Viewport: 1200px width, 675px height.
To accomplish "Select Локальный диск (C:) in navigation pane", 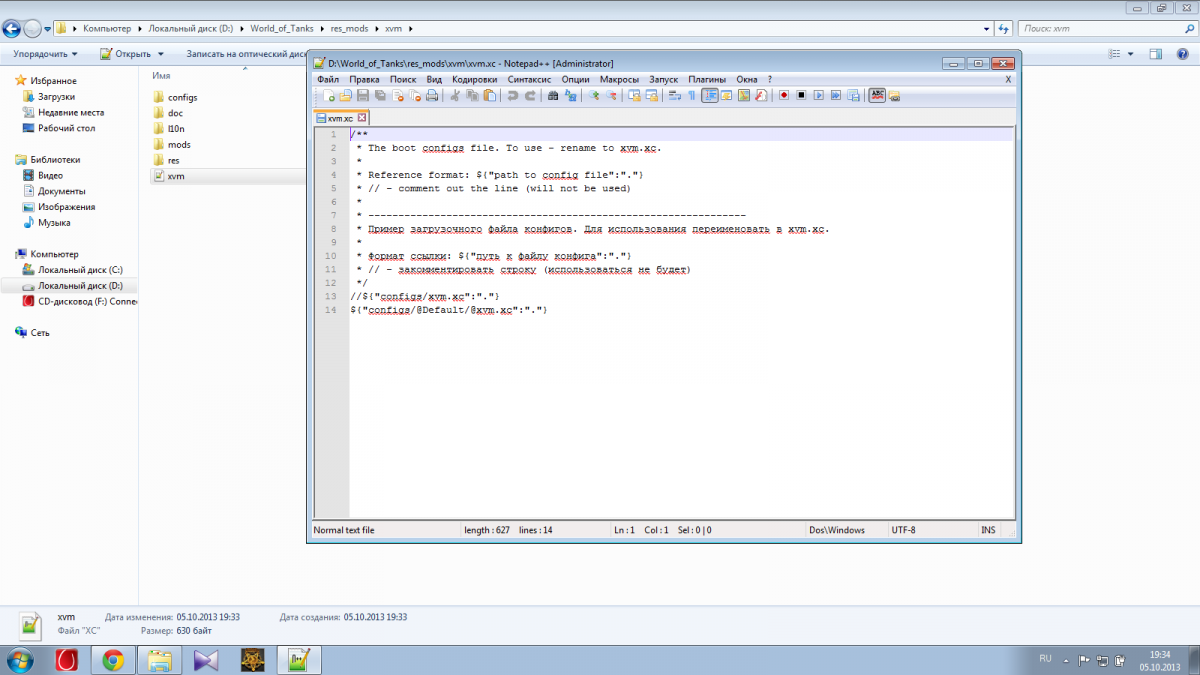I will 80,270.
